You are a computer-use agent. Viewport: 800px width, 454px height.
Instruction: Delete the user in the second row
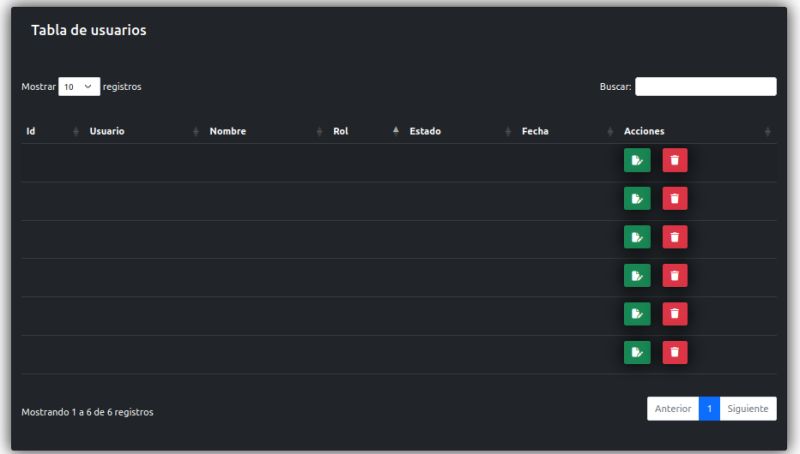point(674,198)
